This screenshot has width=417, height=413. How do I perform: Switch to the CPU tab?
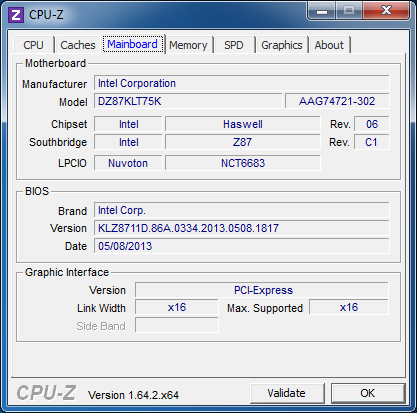[x=33, y=45]
